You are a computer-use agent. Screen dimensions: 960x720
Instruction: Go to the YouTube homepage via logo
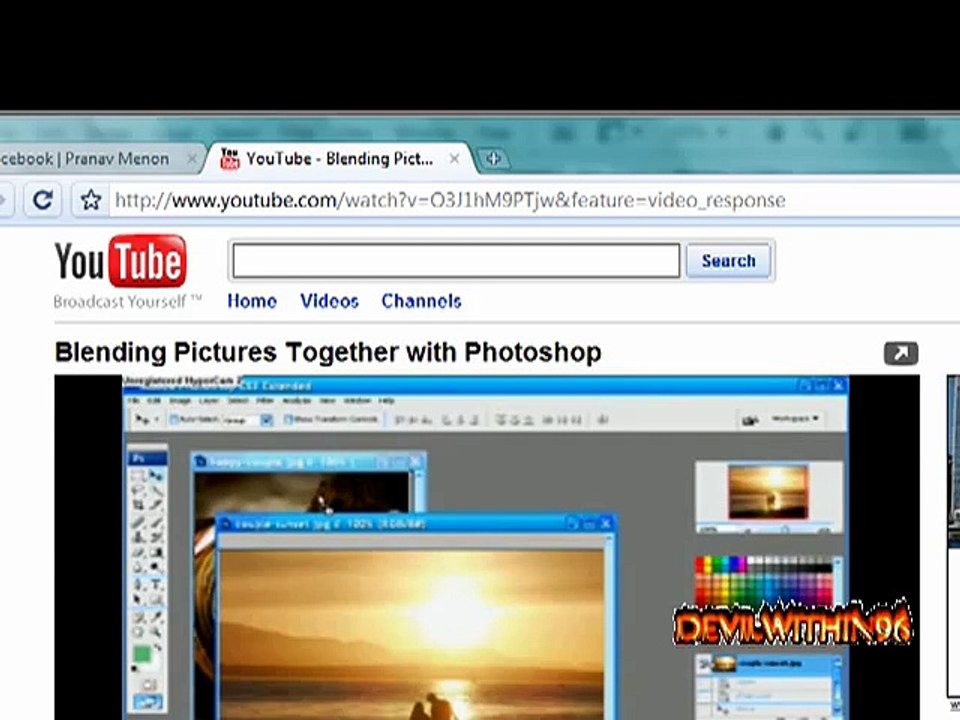(121, 261)
